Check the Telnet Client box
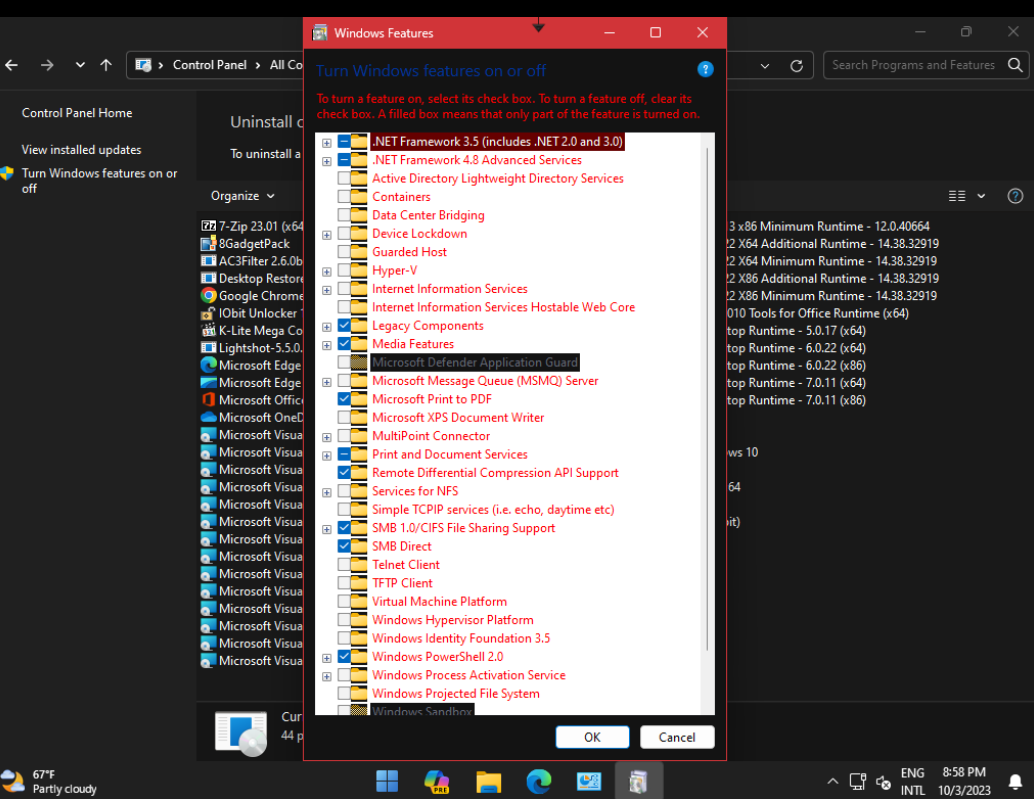The width and height of the screenshot is (1034, 799). point(344,564)
